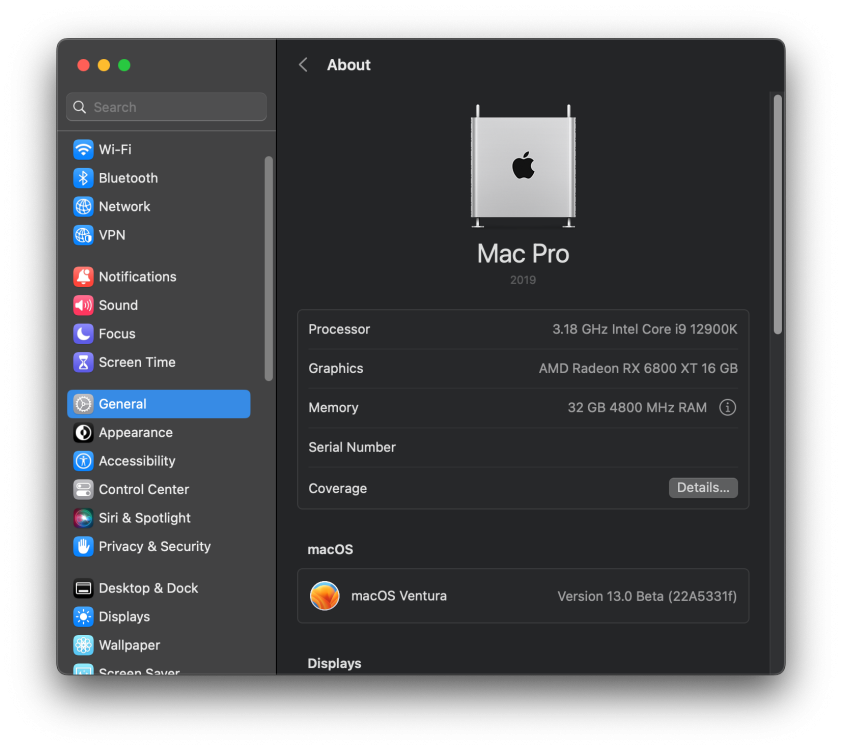Click 'Version 13.0 Beta (22A5331f)' text
Viewport: 842px width, 750px height.
pyautogui.click(x=647, y=596)
